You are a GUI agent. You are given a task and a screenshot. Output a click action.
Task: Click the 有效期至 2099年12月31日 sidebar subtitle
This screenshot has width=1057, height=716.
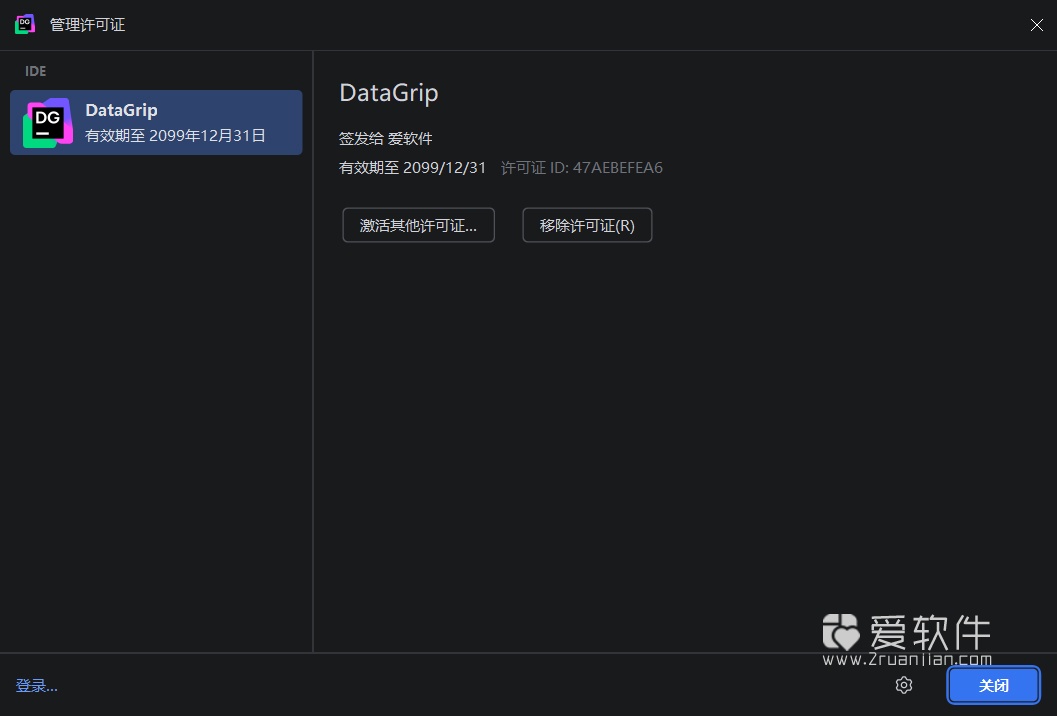[175, 135]
